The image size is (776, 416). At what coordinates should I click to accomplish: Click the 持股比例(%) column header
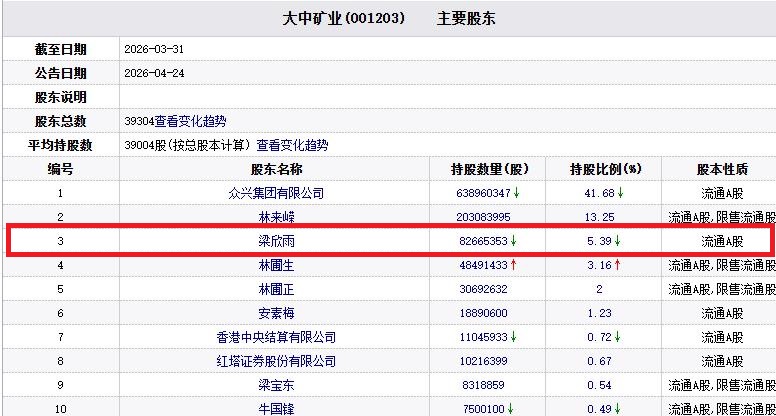(x=604, y=169)
